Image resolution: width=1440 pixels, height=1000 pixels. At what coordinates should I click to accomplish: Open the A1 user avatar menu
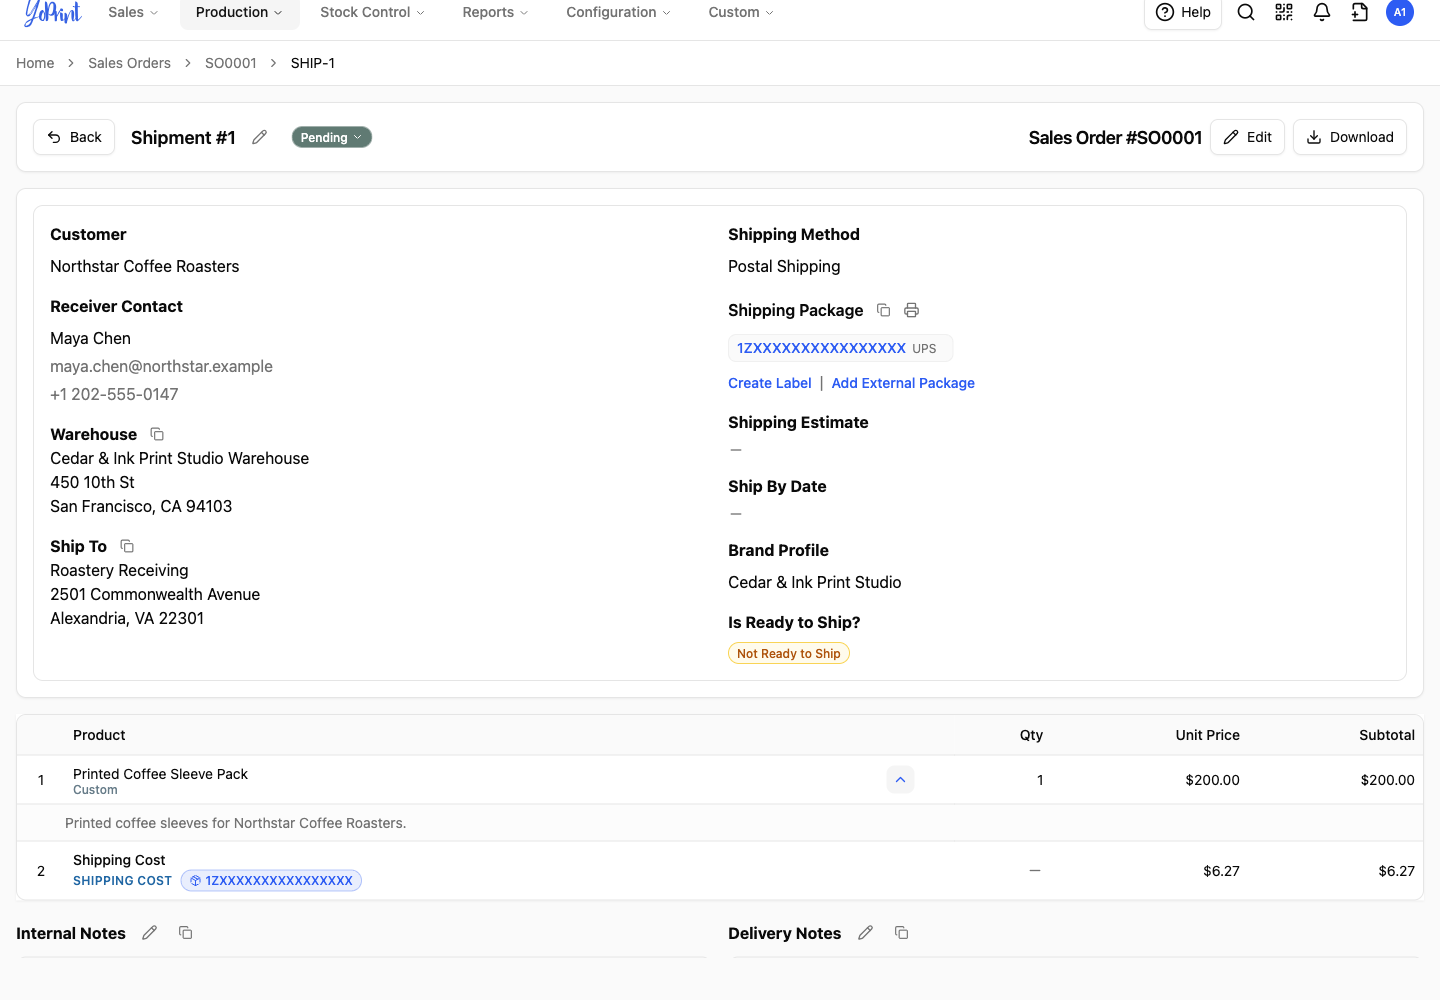[x=1400, y=12]
